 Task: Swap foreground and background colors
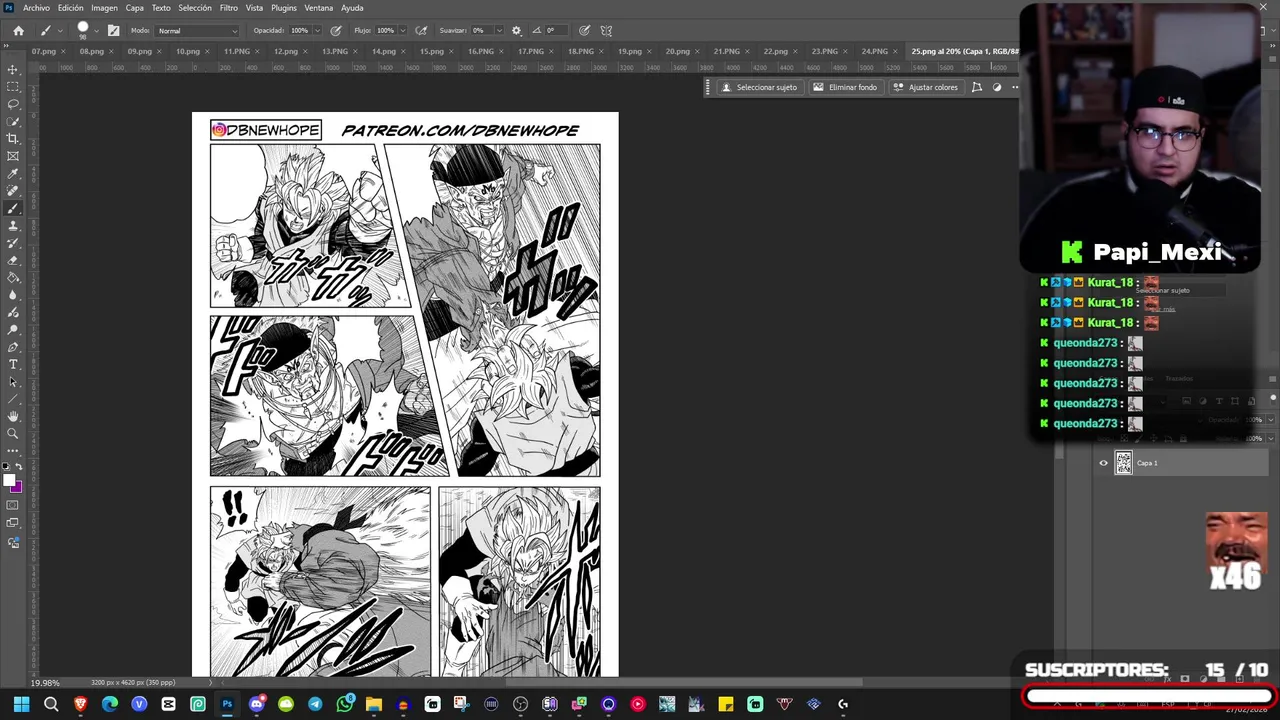coord(19,466)
